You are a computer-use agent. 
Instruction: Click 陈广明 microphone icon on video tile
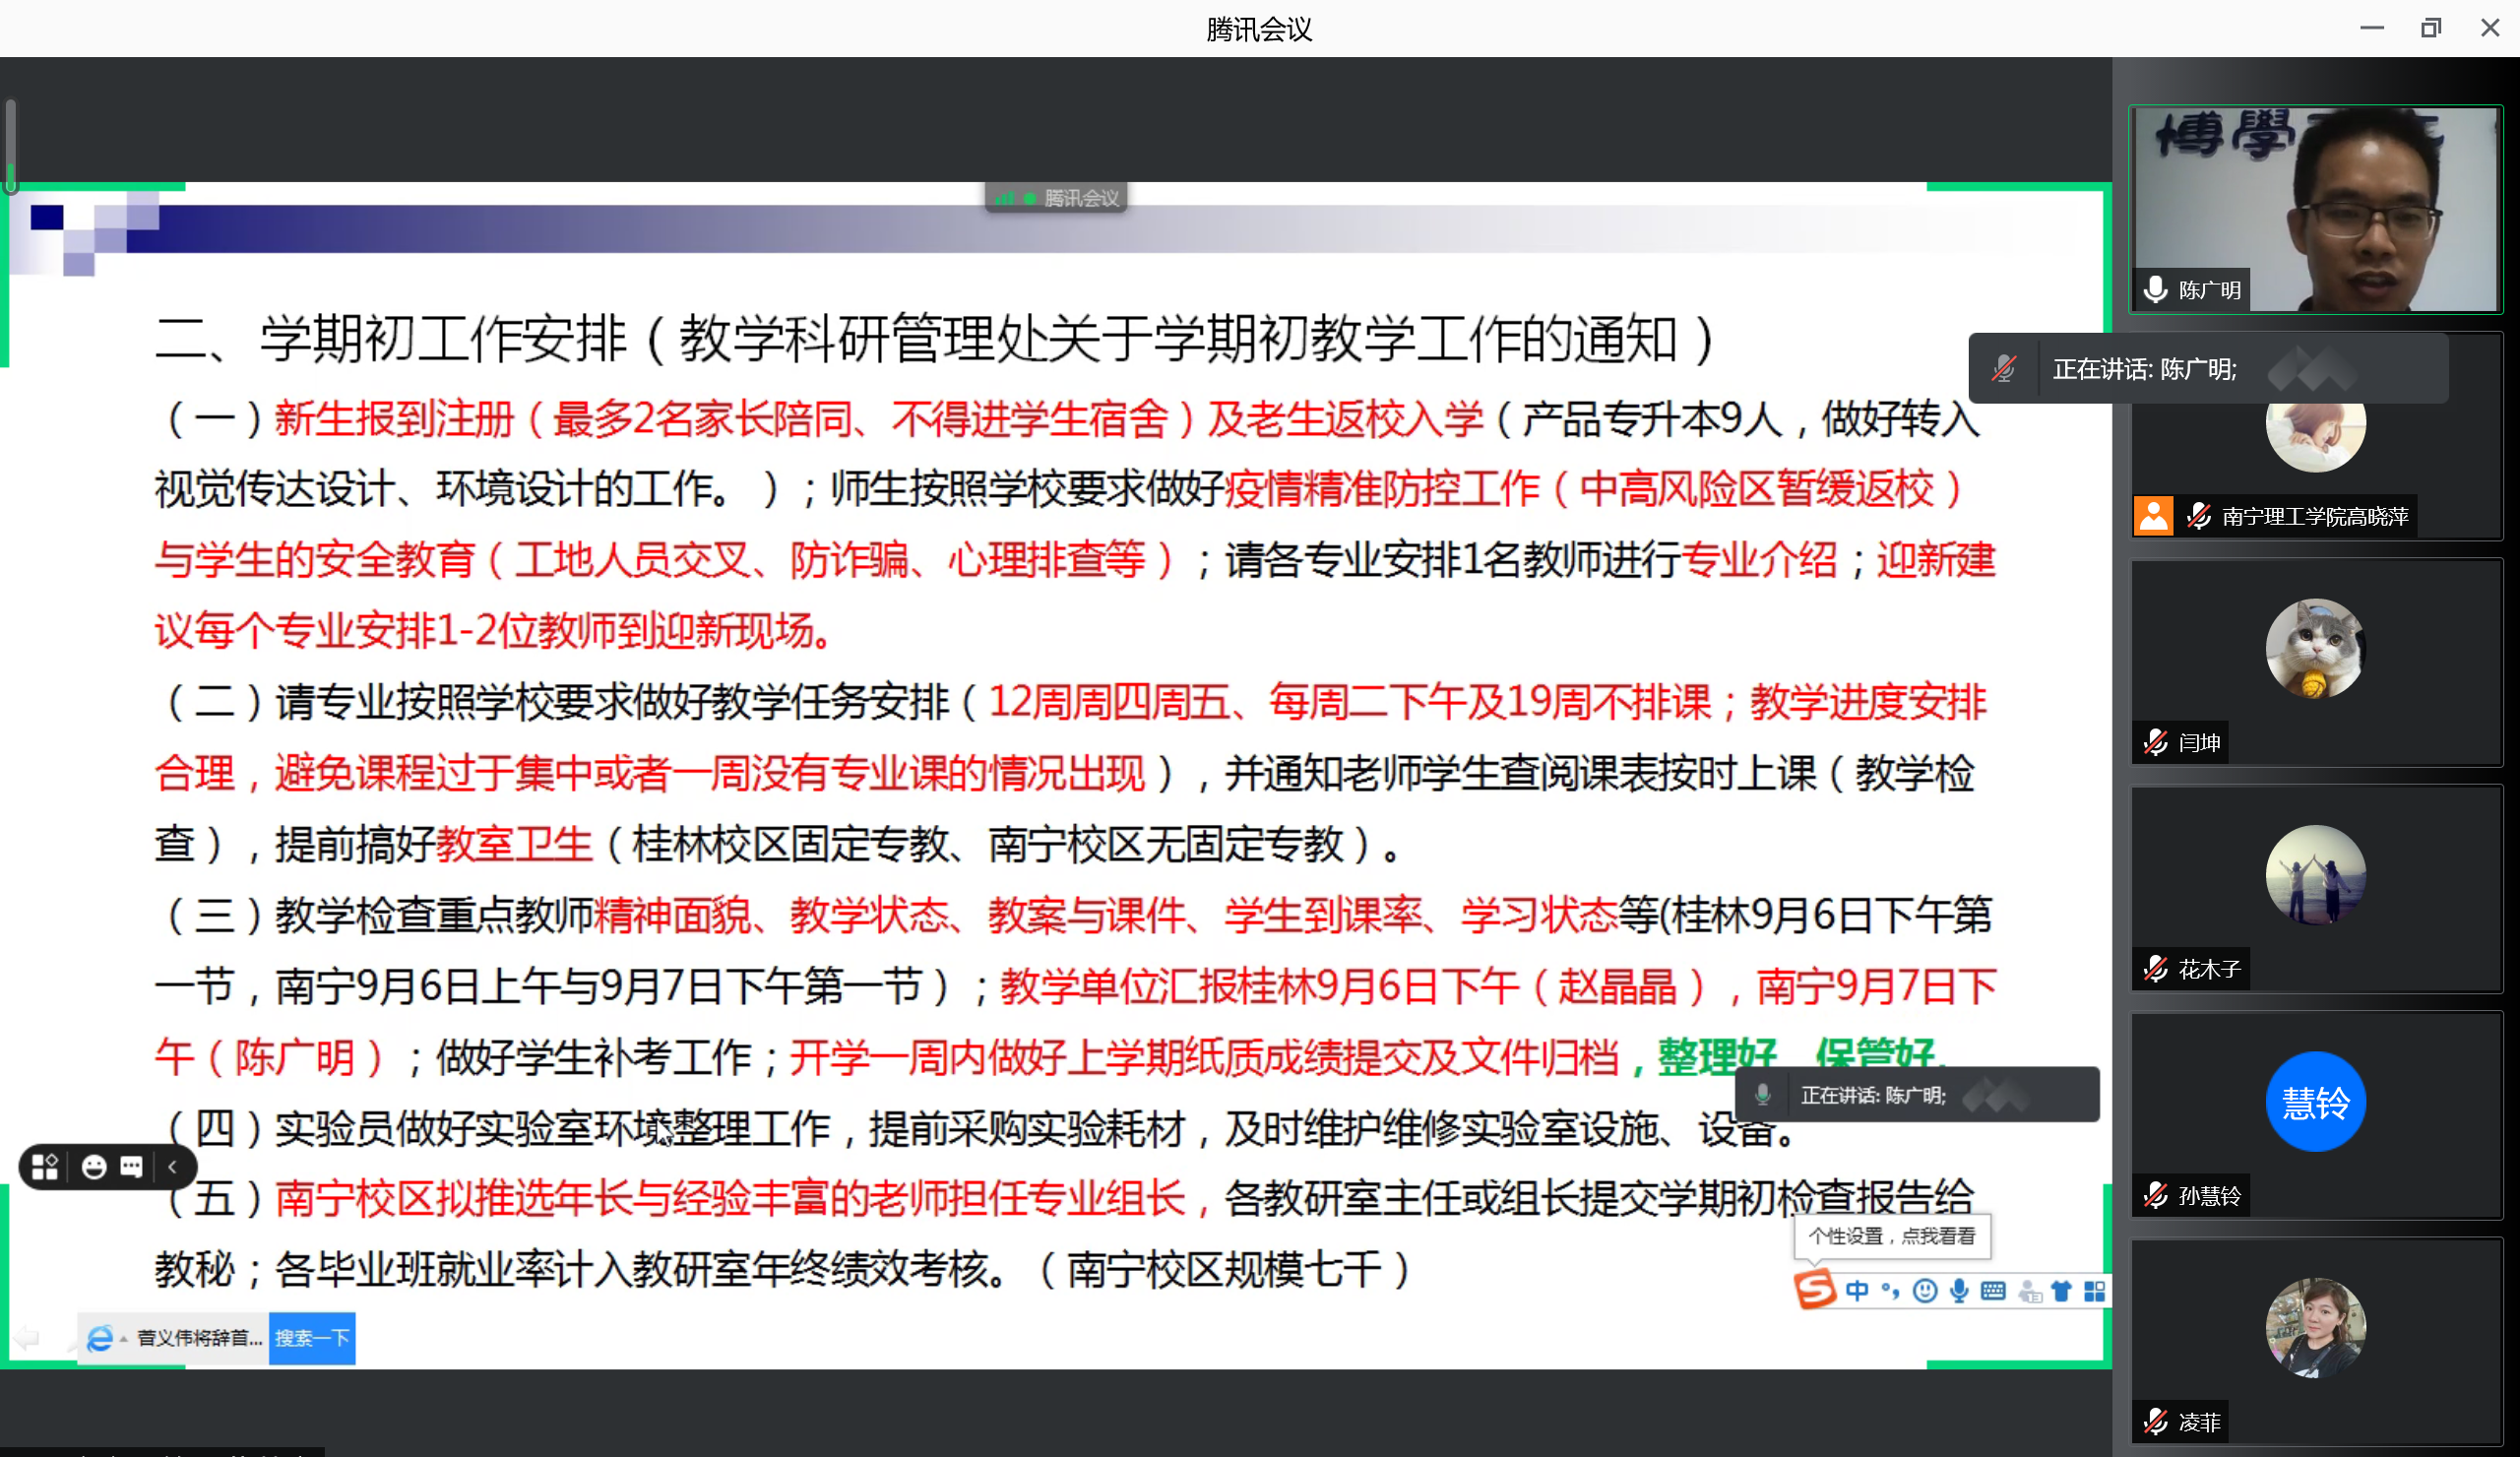(x=2156, y=290)
